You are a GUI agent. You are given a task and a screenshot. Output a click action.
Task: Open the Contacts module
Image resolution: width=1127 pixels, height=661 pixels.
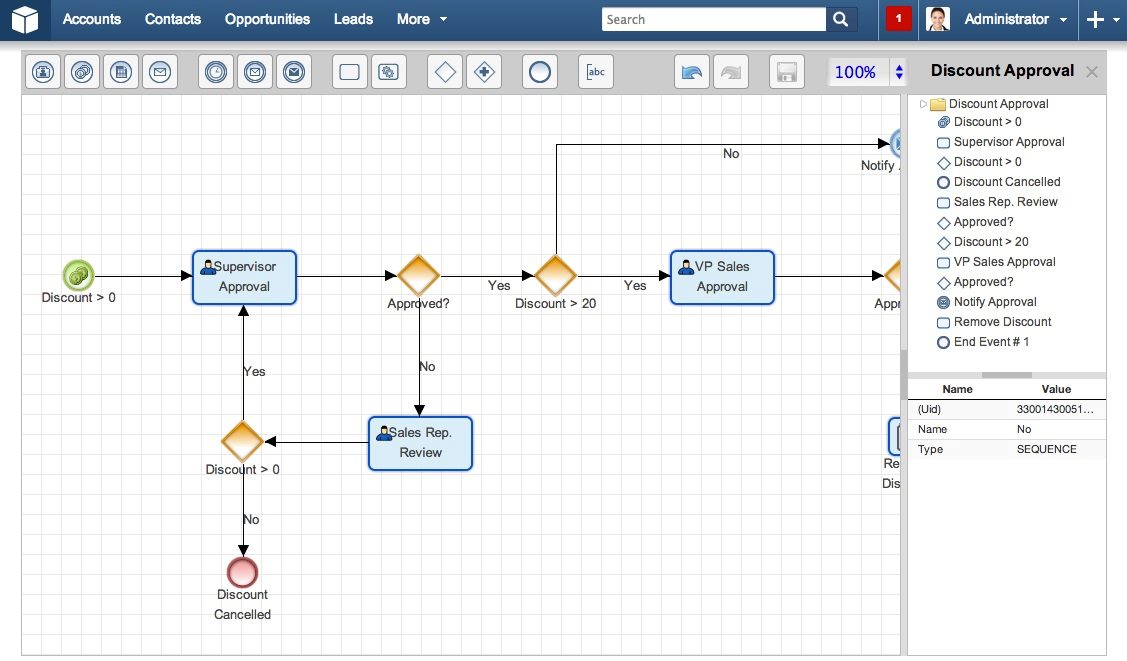(x=172, y=19)
